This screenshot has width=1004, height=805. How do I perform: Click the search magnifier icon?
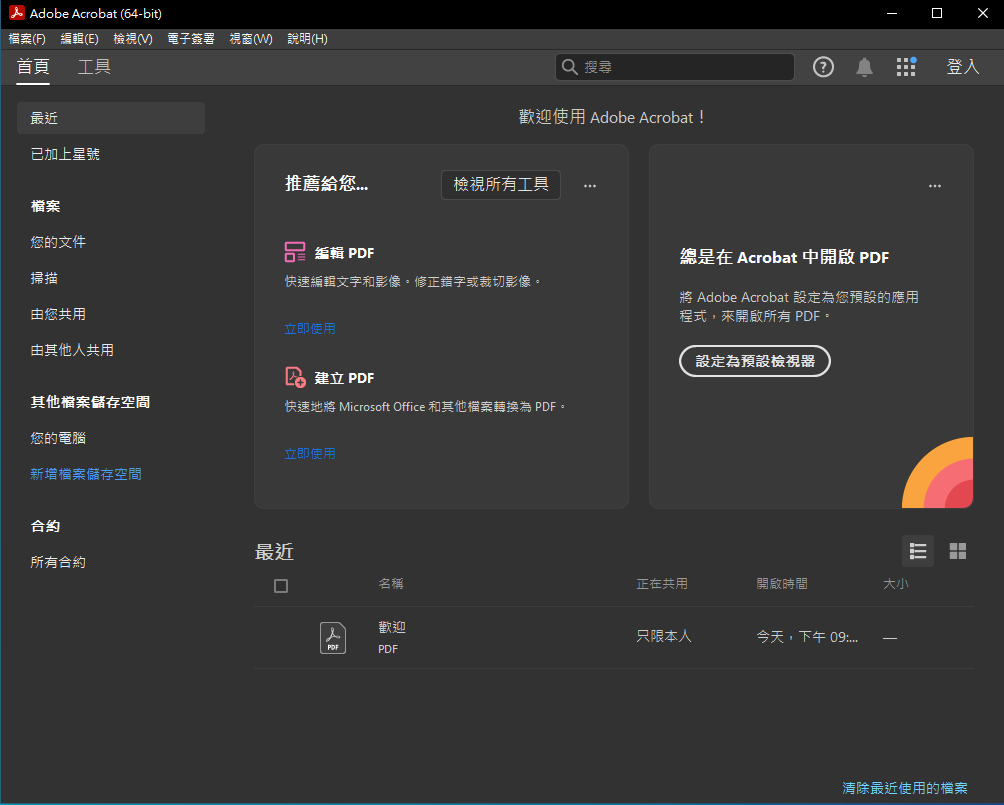[569, 67]
